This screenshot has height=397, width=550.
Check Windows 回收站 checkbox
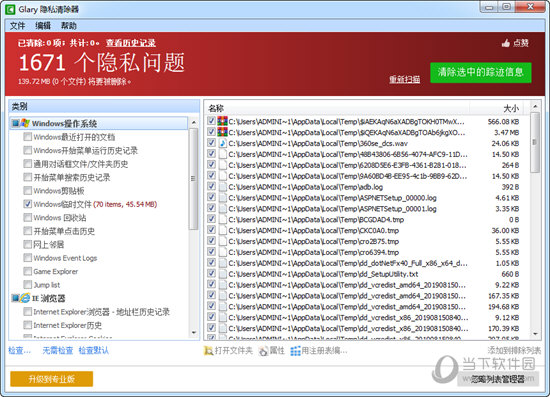point(27,217)
